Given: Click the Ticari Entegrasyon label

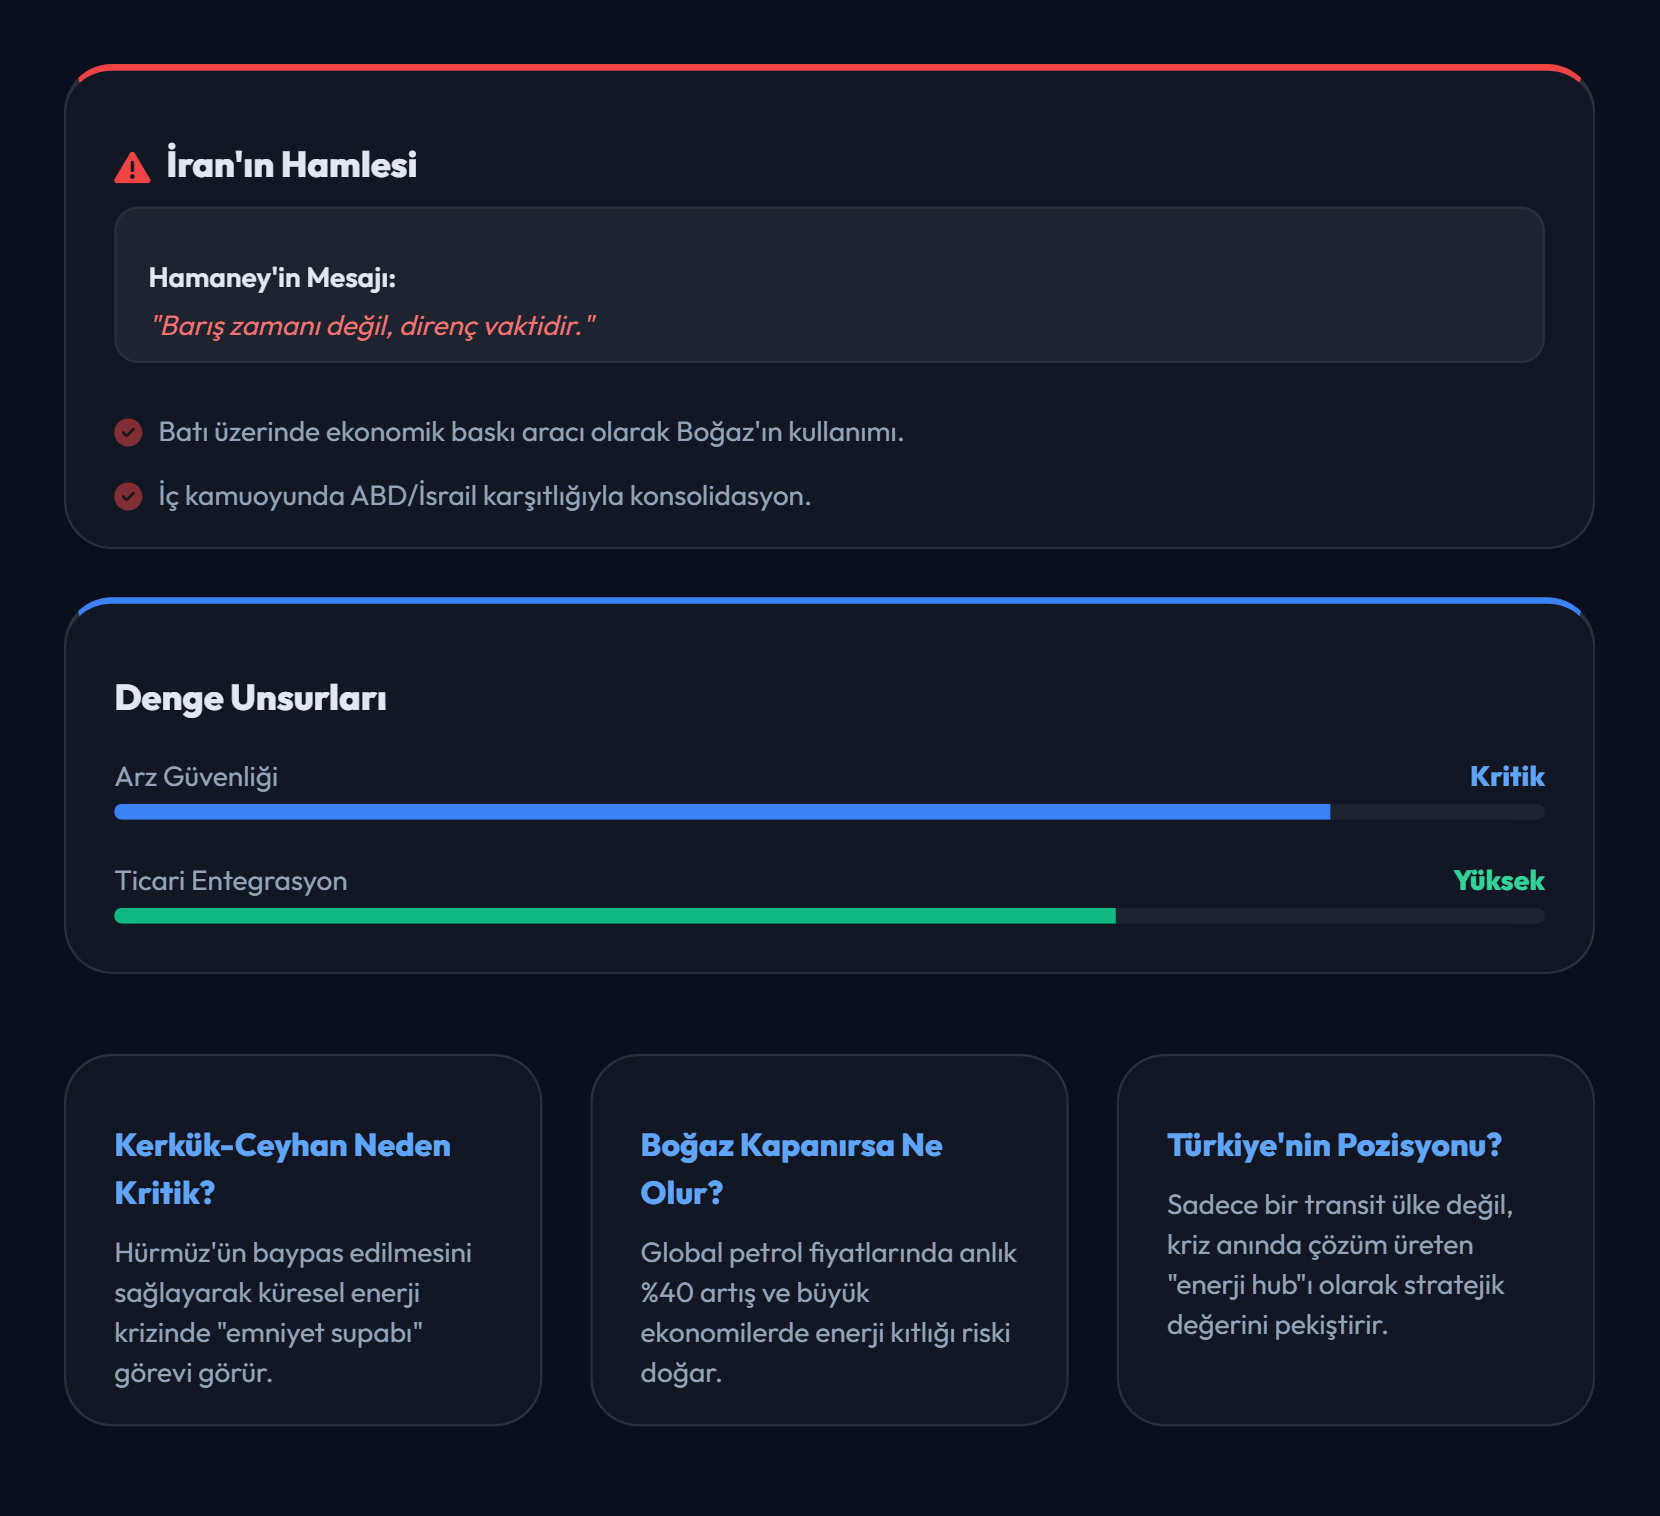Looking at the screenshot, I should tap(231, 881).
